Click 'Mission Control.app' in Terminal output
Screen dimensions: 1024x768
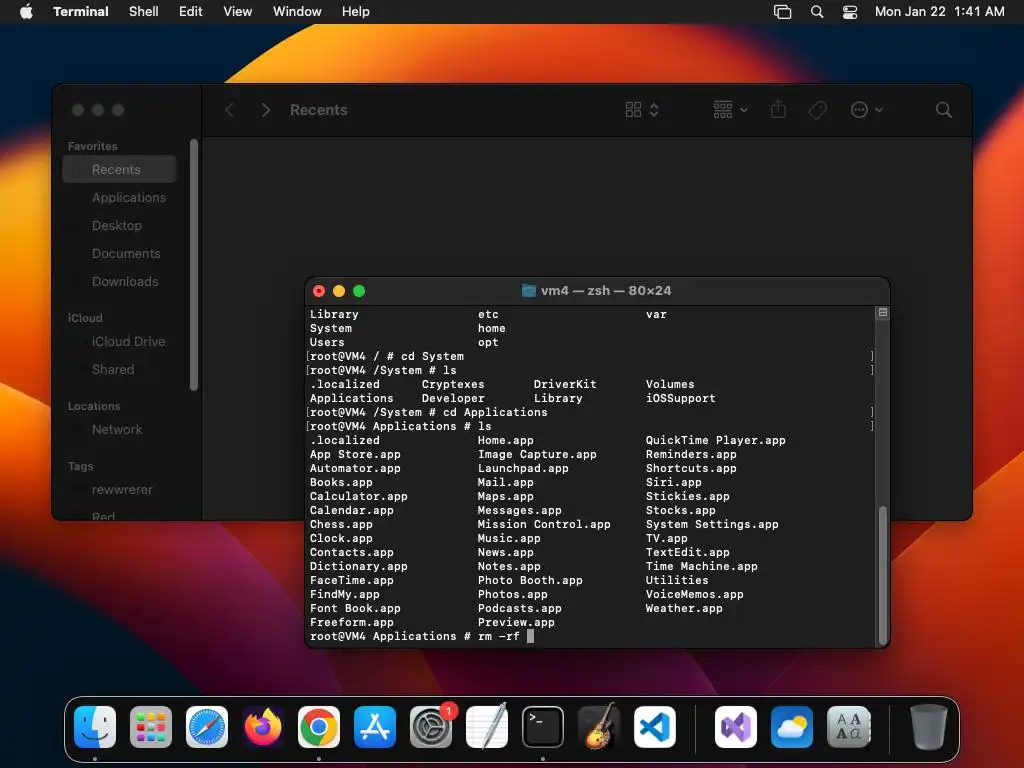click(x=544, y=524)
